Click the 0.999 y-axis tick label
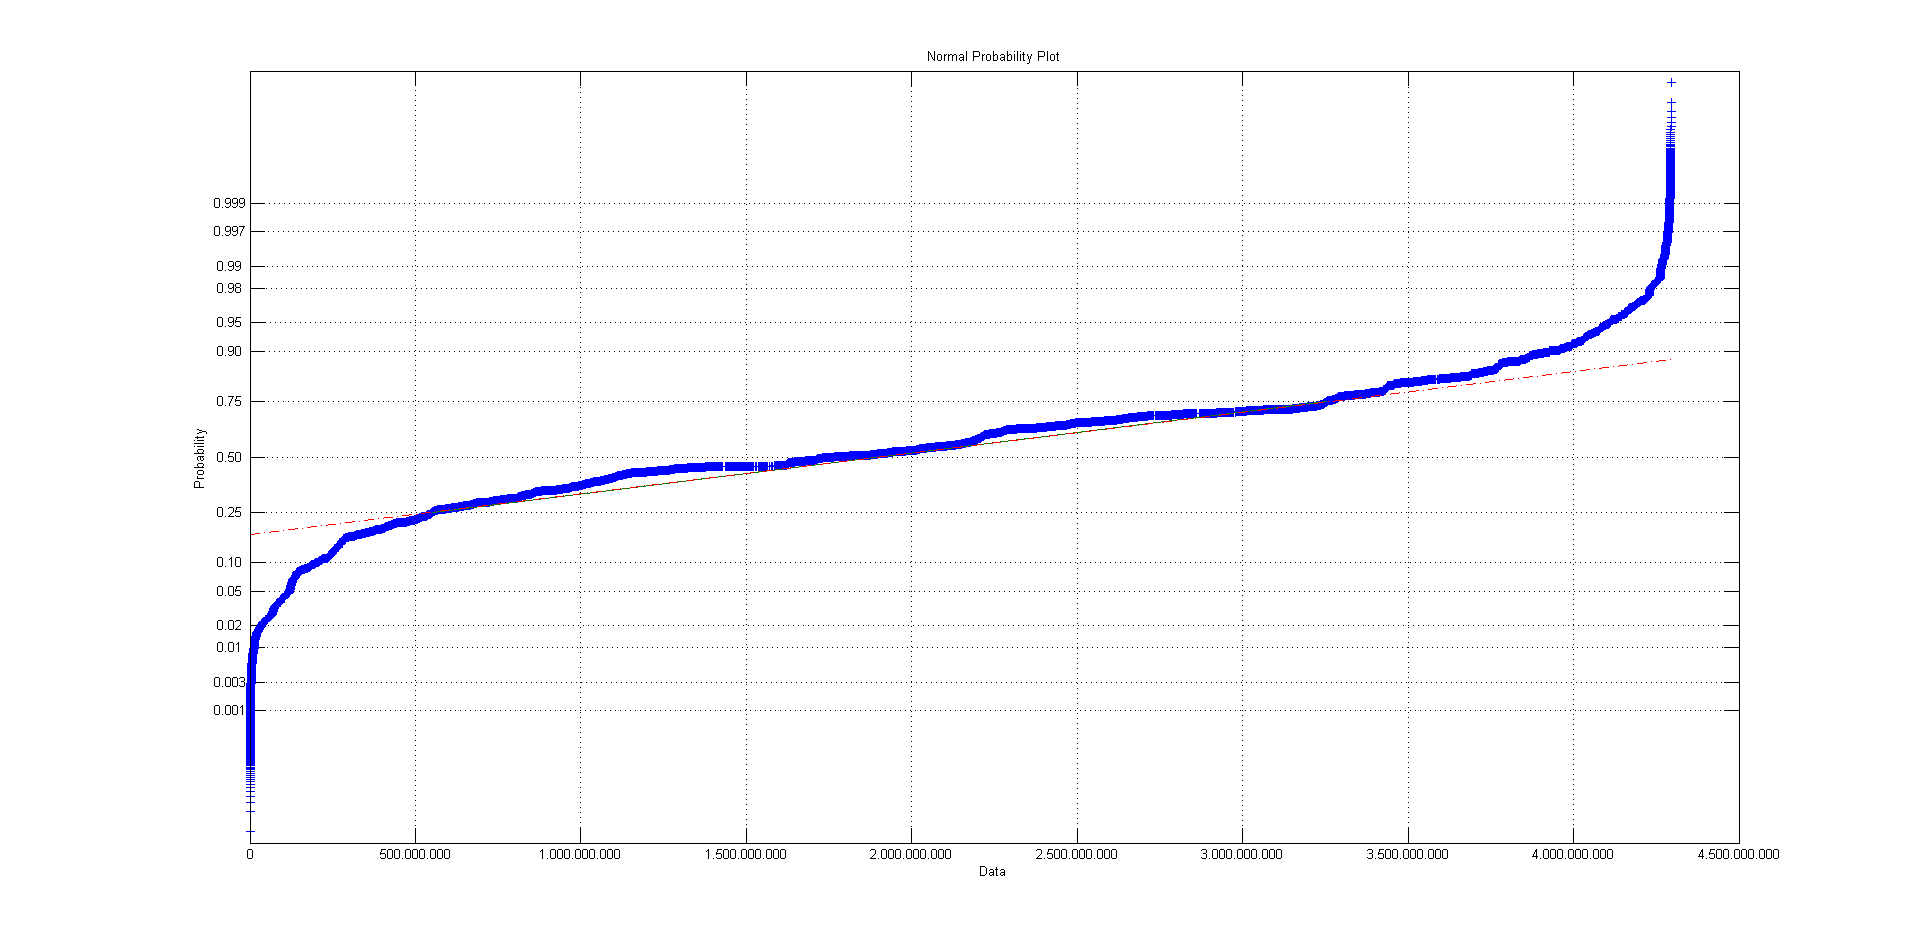The height and width of the screenshot is (947, 1921). pyautogui.click(x=229, y=203)
